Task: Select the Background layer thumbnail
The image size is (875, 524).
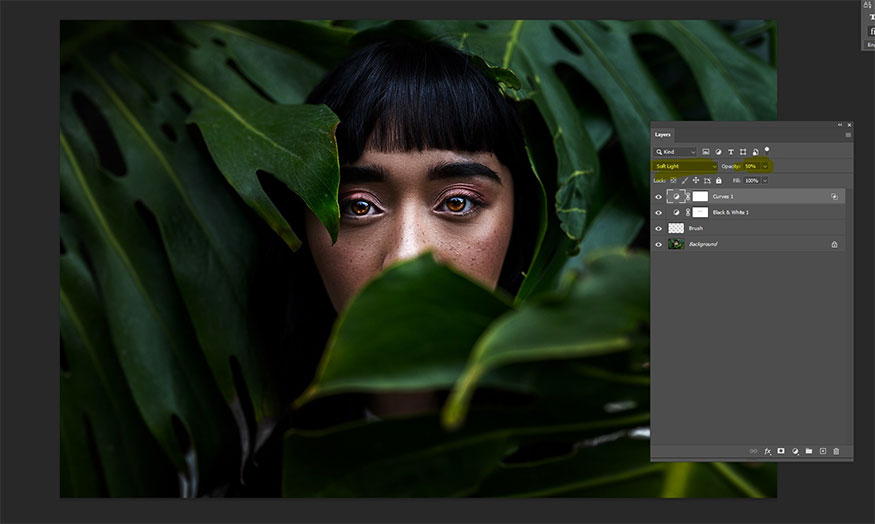Action: [x=676, y=244]
